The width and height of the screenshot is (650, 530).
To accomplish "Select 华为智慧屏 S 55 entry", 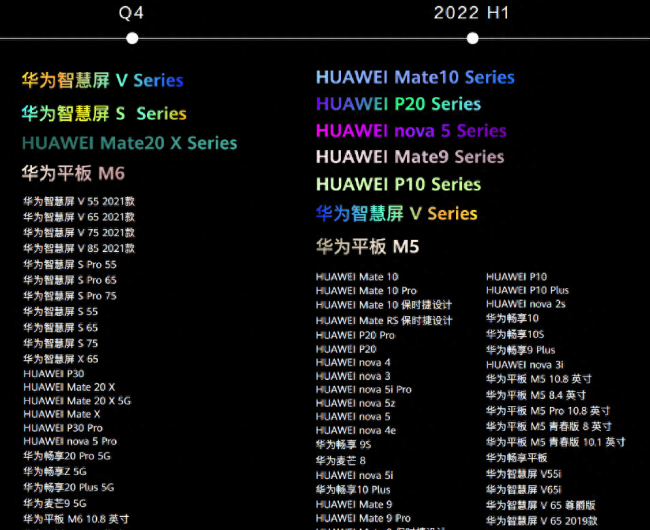I will click(61, 312).
